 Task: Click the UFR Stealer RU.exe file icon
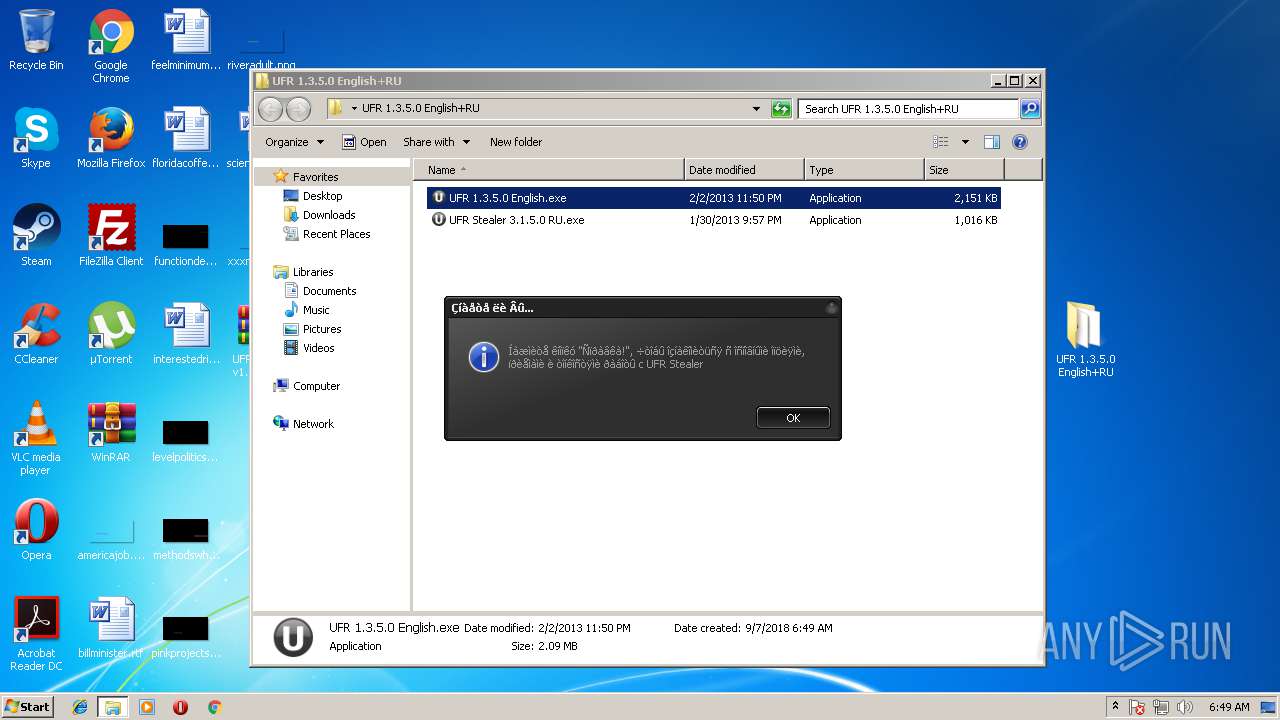[438, 220]
